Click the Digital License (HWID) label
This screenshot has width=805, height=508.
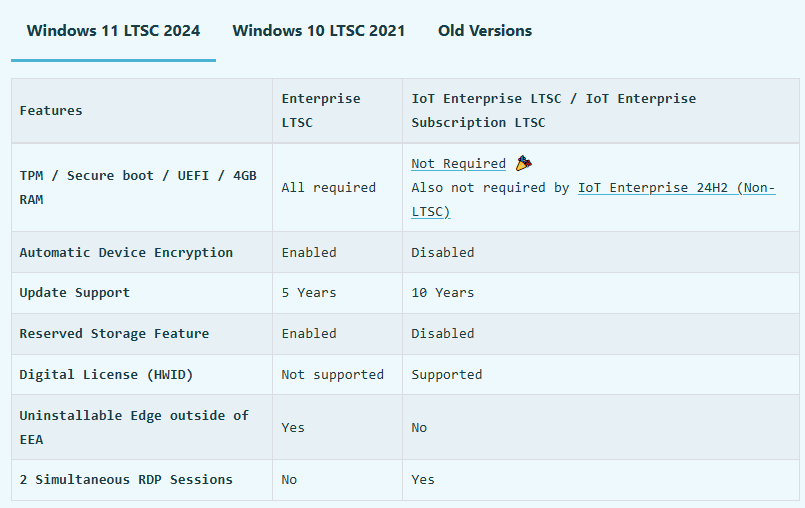pyautogui.click(x=106, y=374)
